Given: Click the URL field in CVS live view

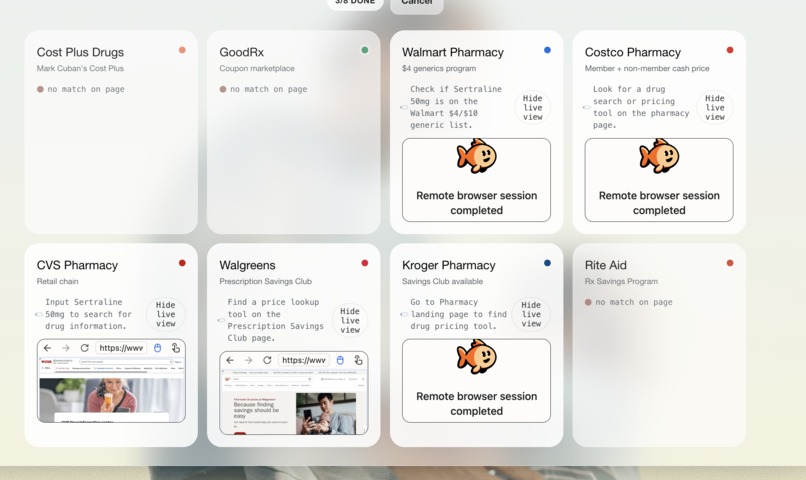Looking at the screenshot, I should pyautogui.click(x=121, y=348).
